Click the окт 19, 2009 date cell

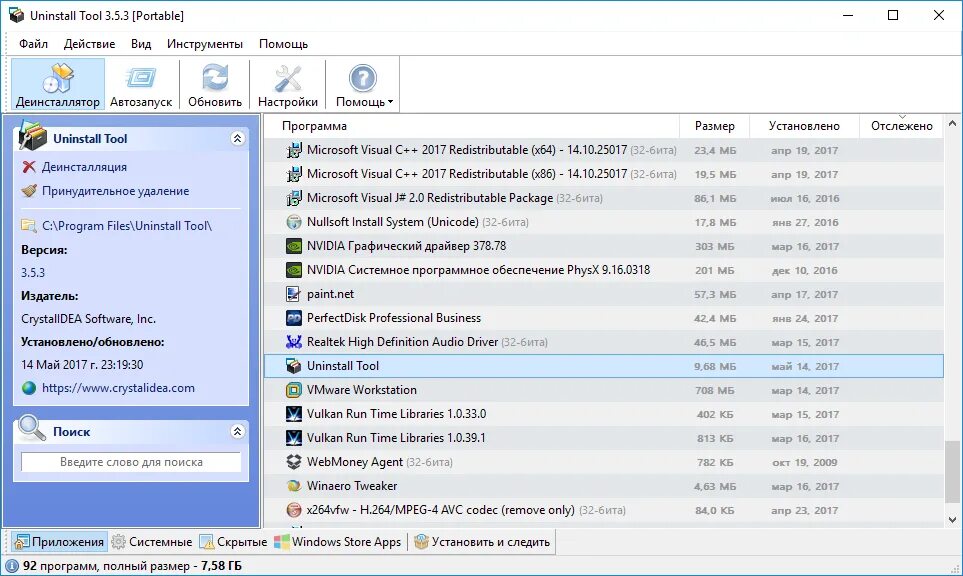tap(805, 462)
